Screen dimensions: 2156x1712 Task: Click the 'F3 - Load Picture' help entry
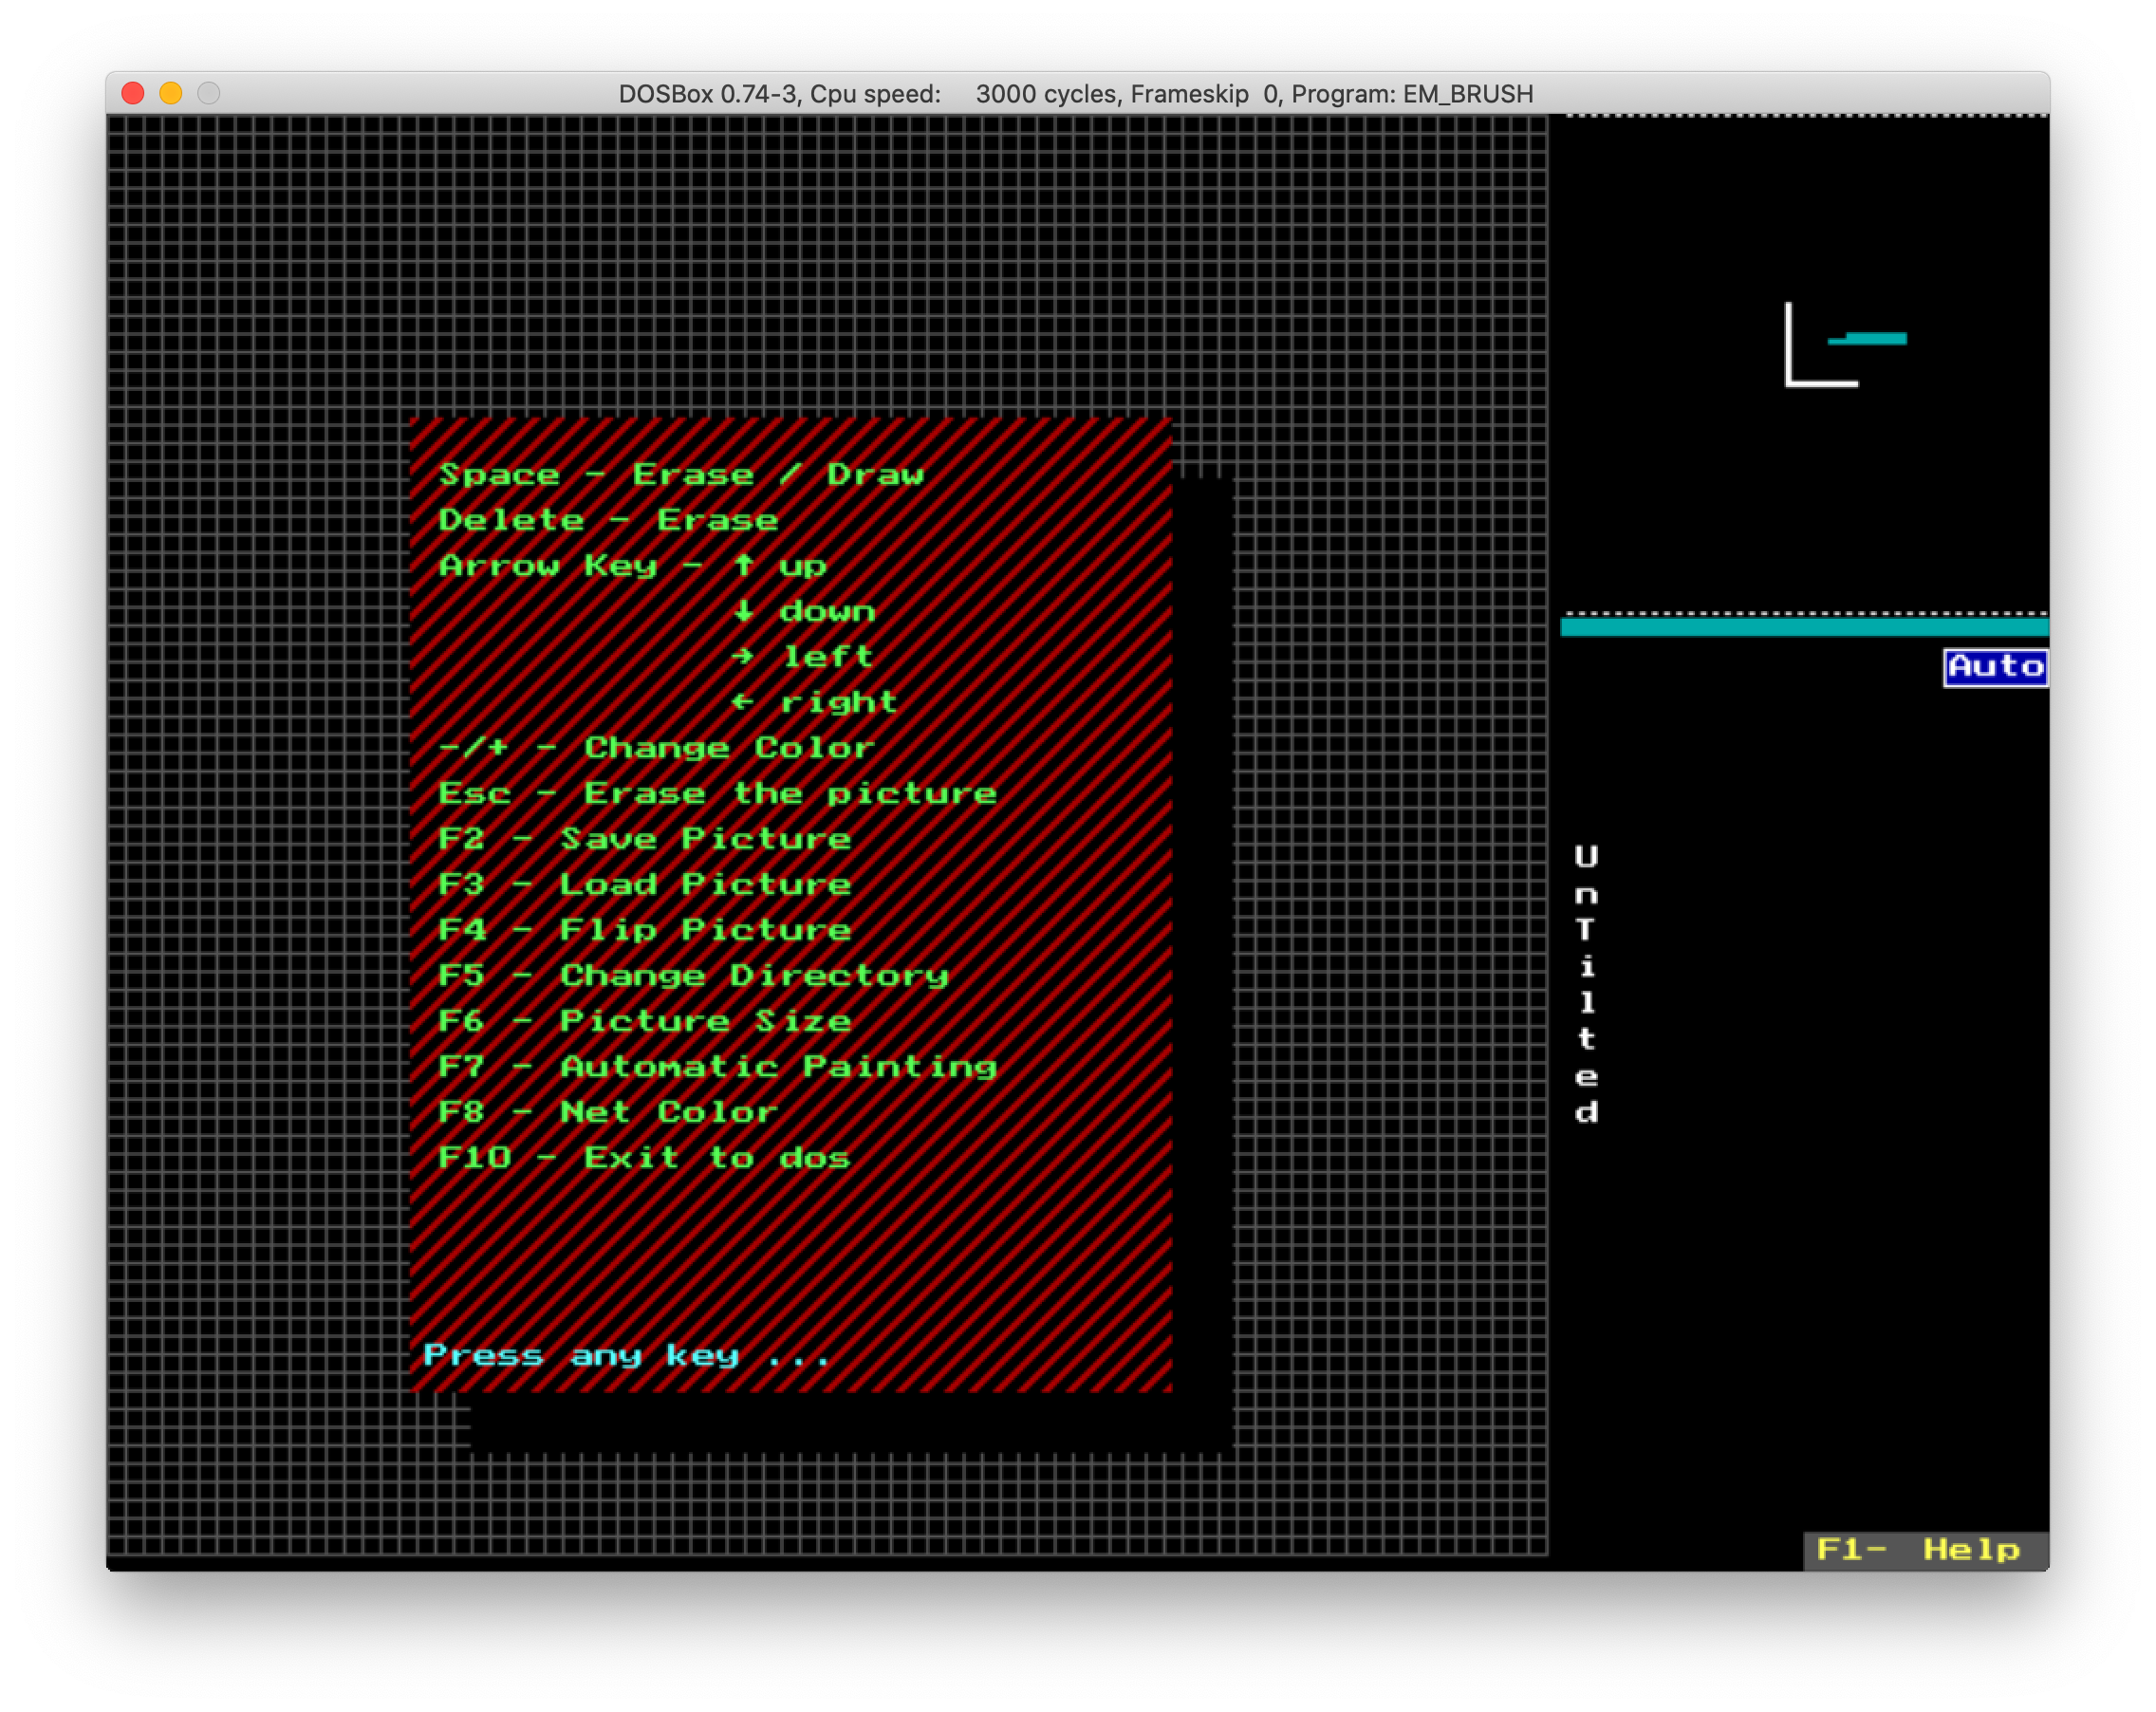(645, 884)
